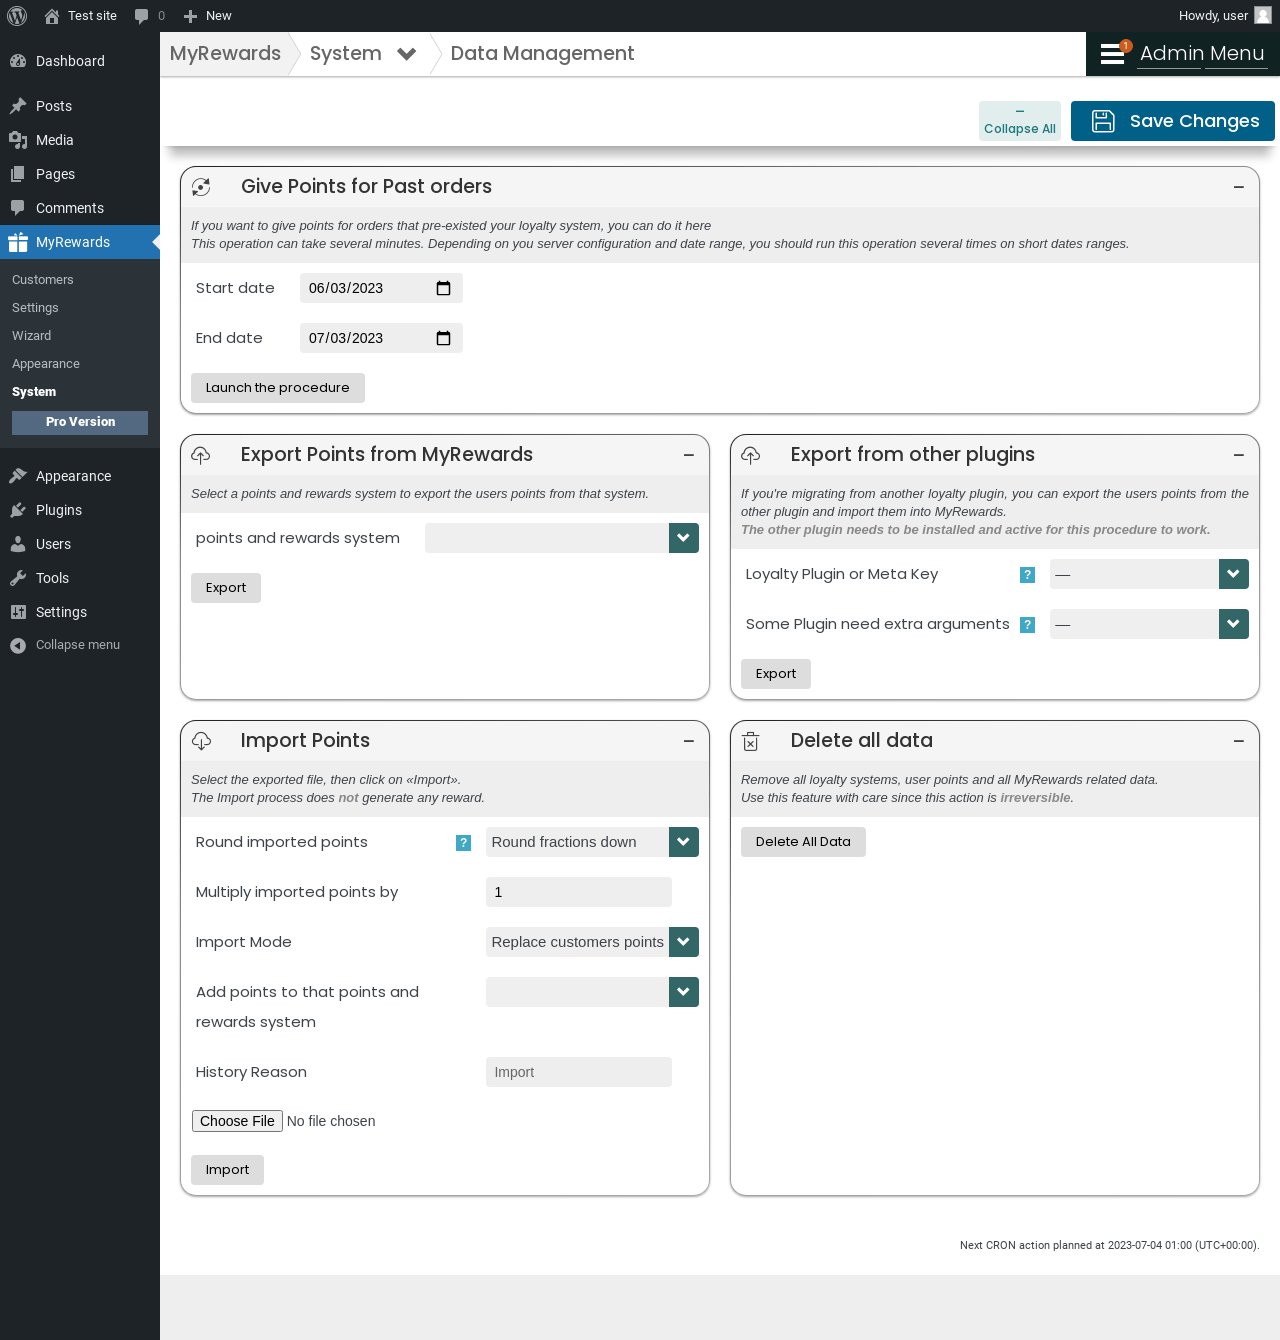Open the Admin Menu hamburger icon
The image size is (1280, 1340).
coord(1112,54)
